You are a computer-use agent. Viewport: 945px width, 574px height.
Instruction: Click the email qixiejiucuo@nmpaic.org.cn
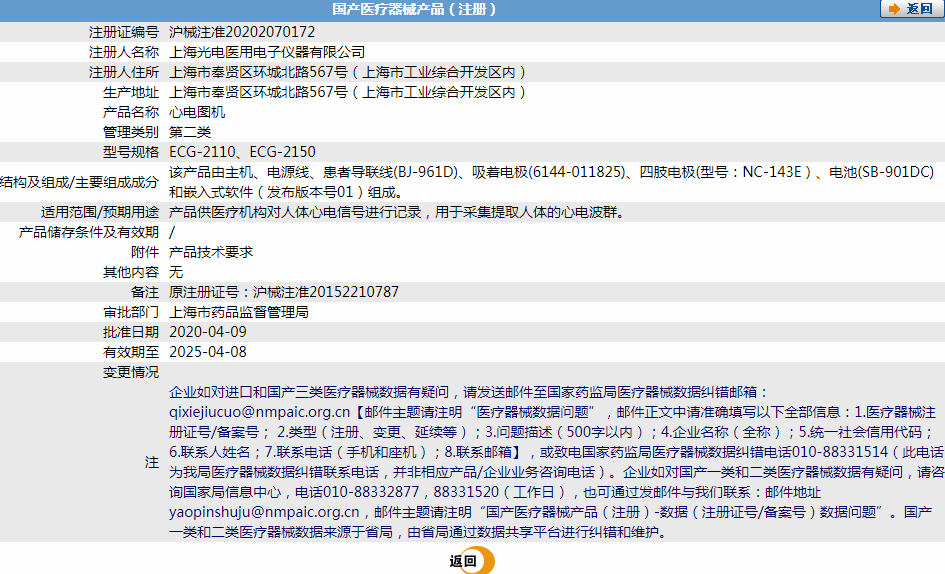point(259,412)
